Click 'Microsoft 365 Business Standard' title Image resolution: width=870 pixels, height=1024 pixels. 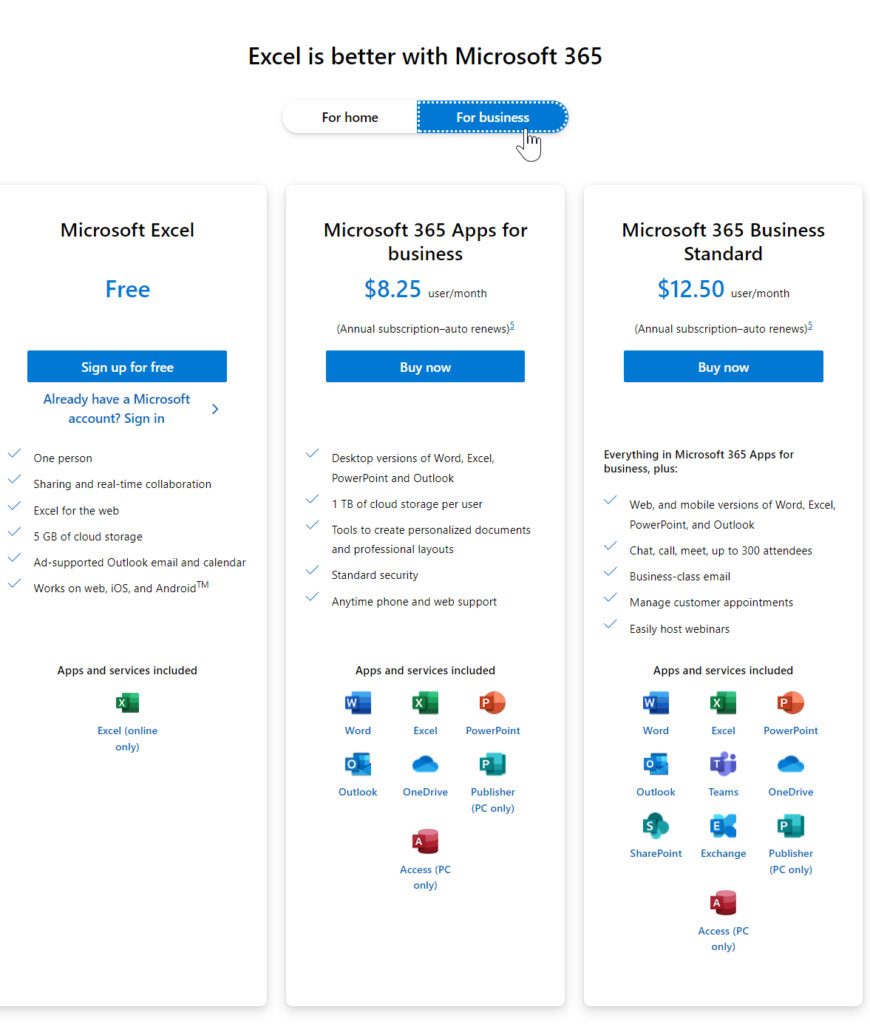723,242
